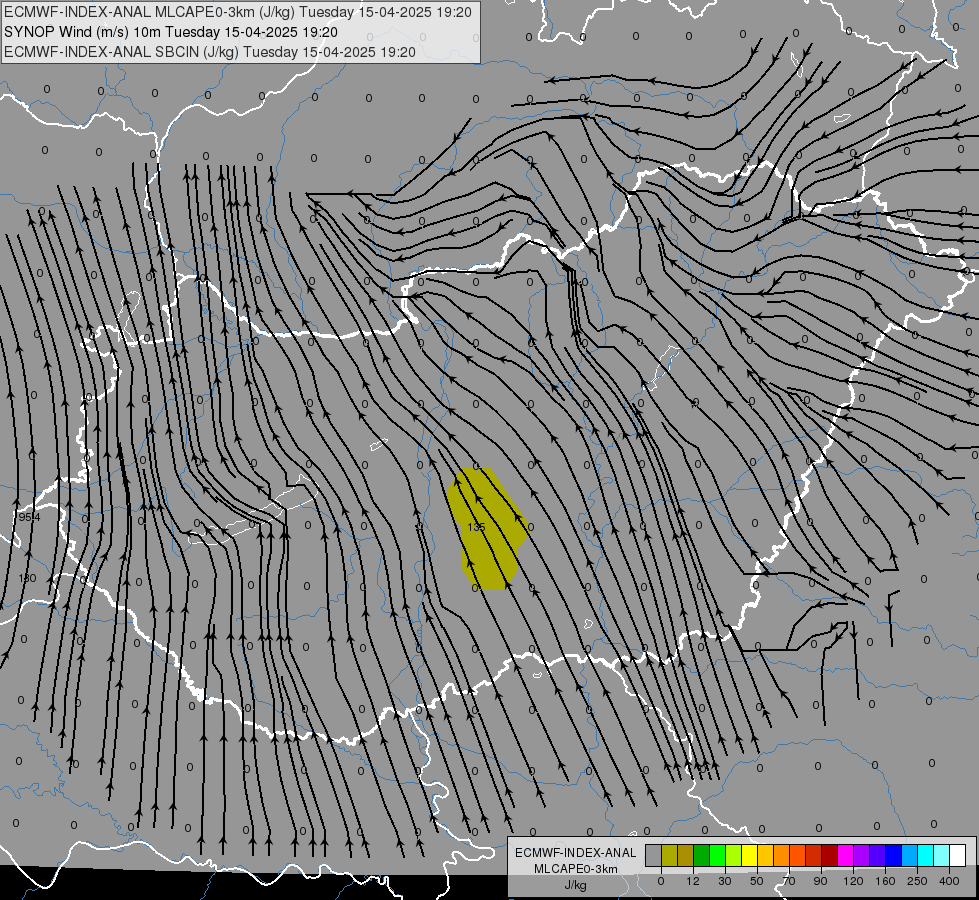Select the olive-yellow legend swatch
The width and height of the screenshot is (979, 900).
[669, 855]
